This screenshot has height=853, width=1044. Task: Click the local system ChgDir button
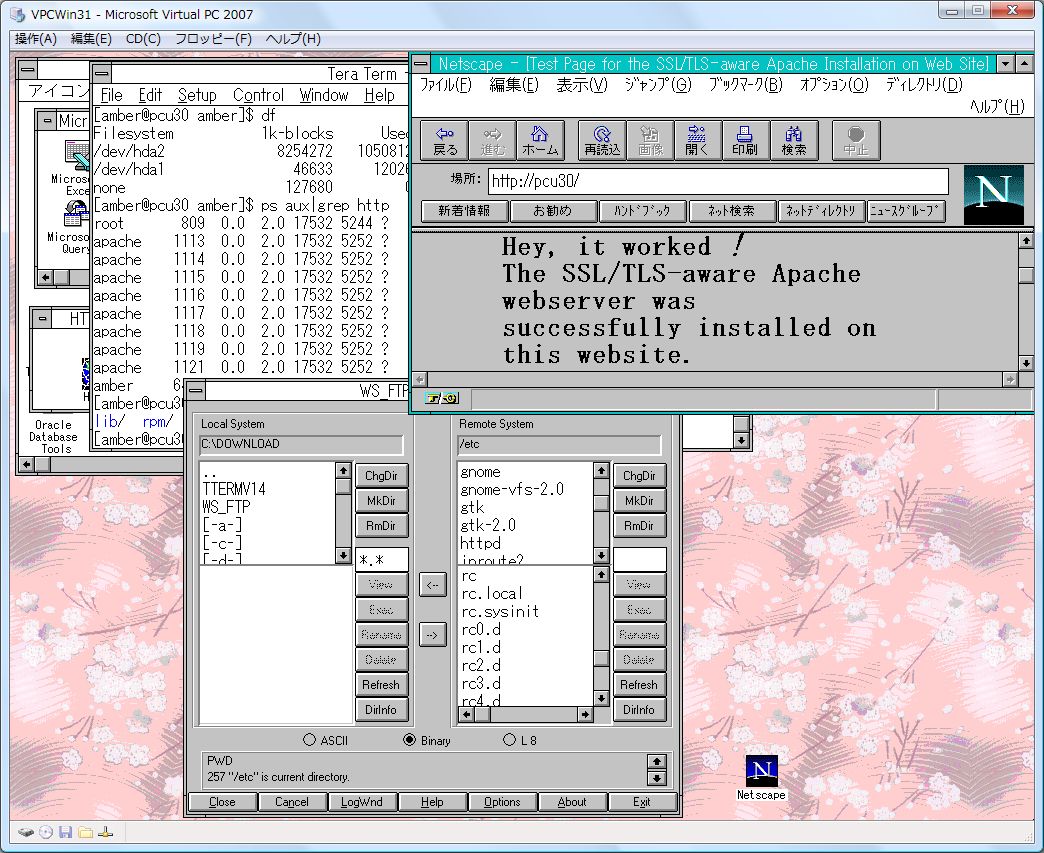[x=381, y=476]
